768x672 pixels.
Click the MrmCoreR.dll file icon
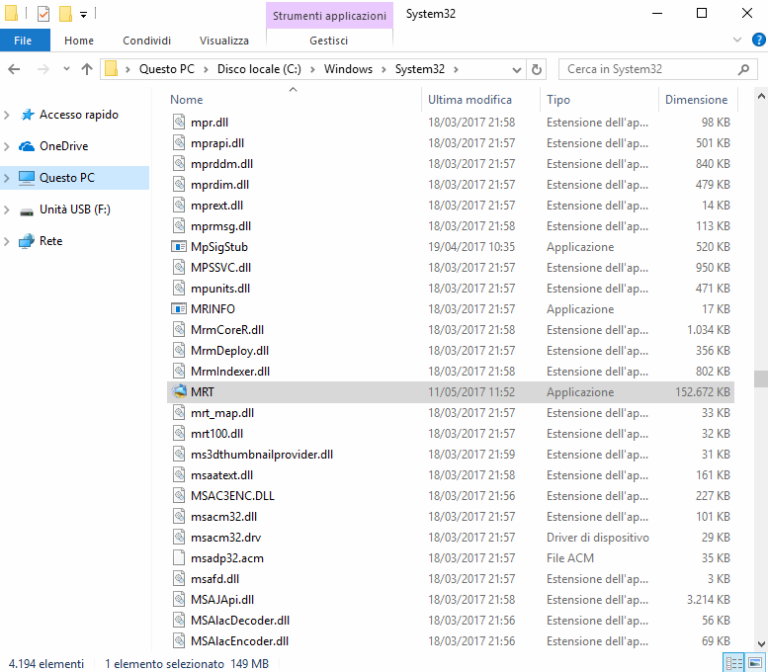coord(179,329)
